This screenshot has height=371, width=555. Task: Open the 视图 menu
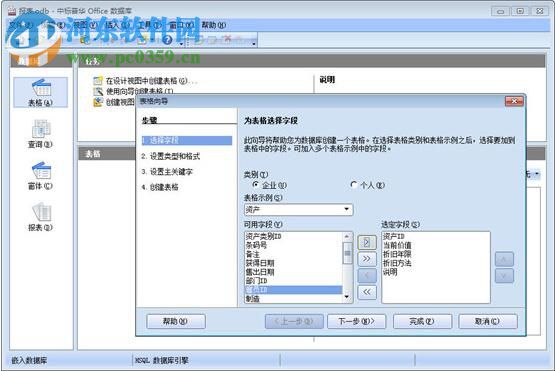point(85,25)
